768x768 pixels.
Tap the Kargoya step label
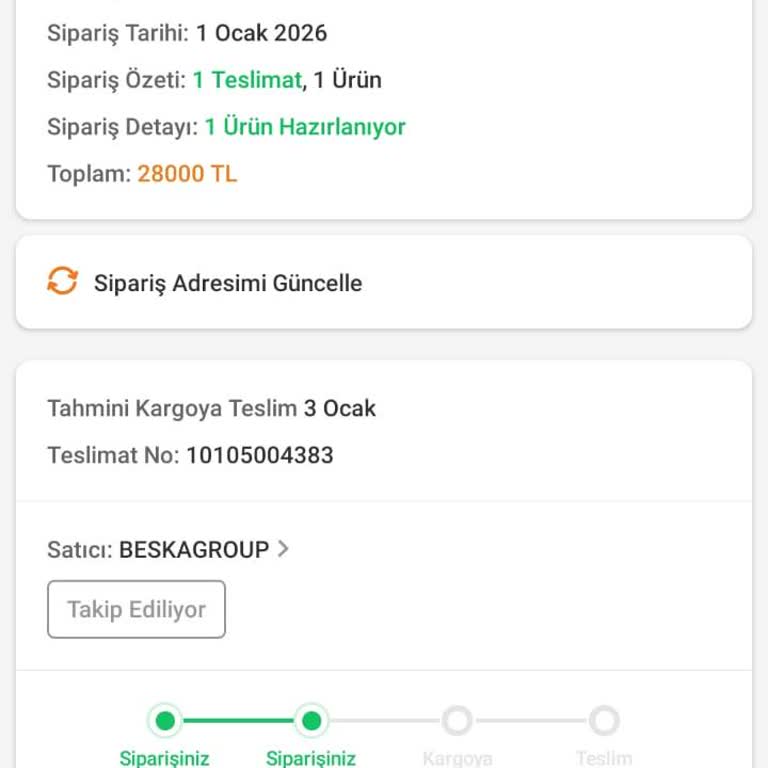(457, 758)
